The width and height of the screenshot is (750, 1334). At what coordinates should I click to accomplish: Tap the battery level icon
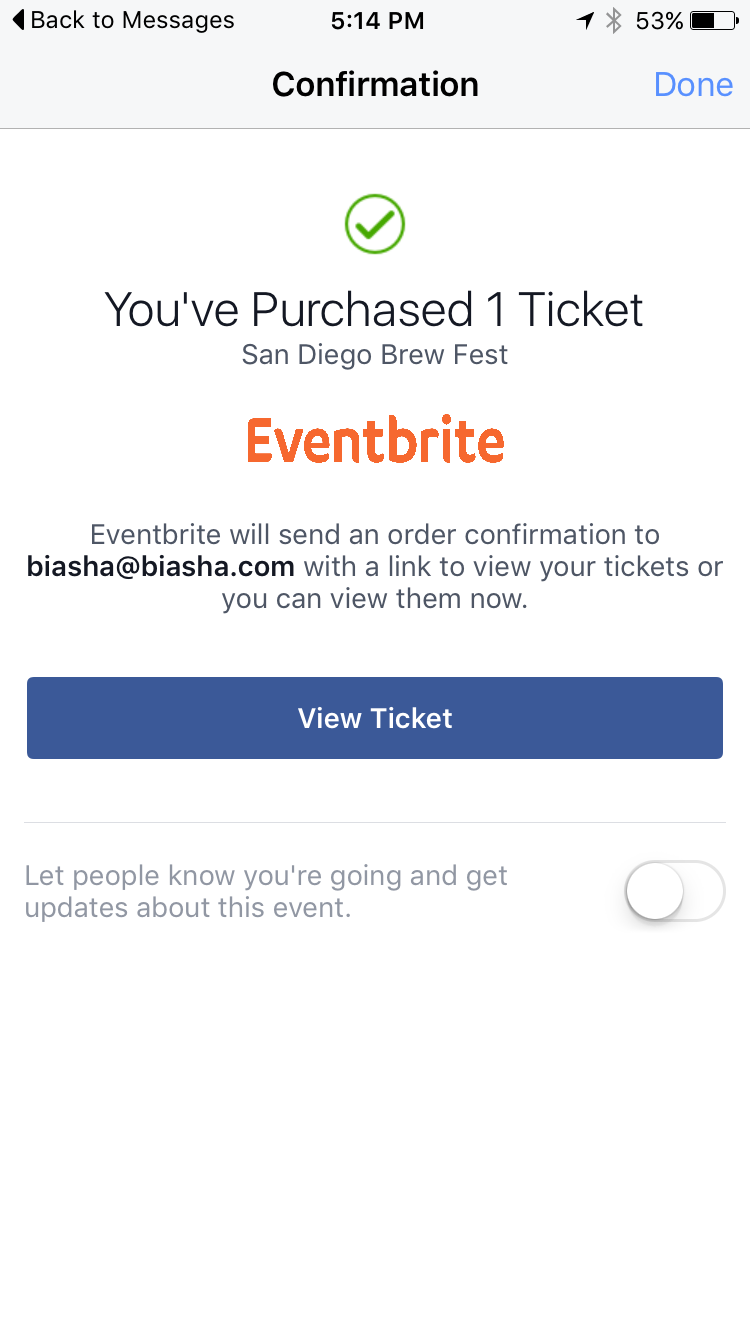pos(714,20)
